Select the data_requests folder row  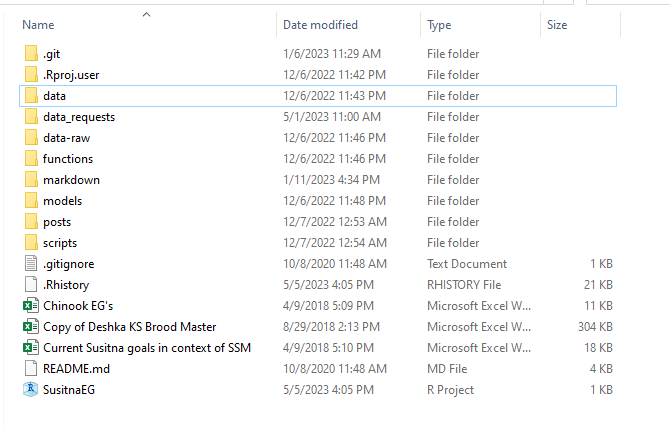point(318,117)
